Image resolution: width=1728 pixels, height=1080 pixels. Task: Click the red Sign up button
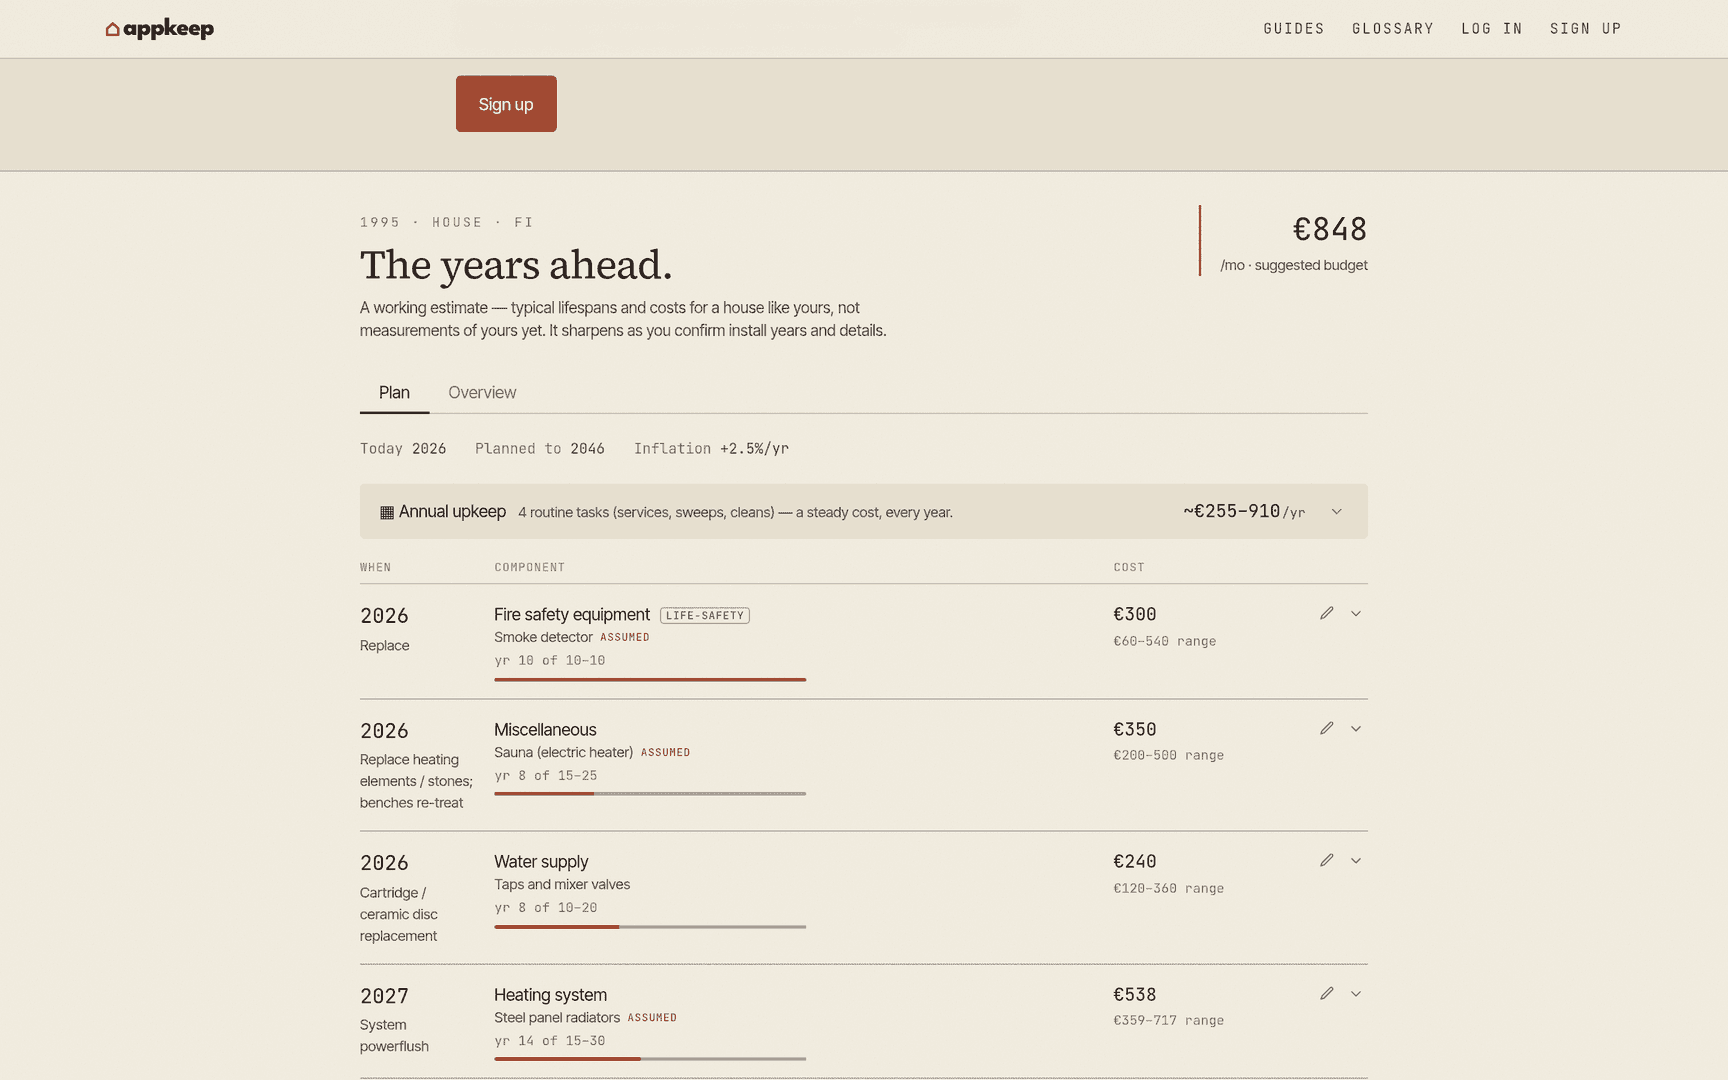pos(506,104)
